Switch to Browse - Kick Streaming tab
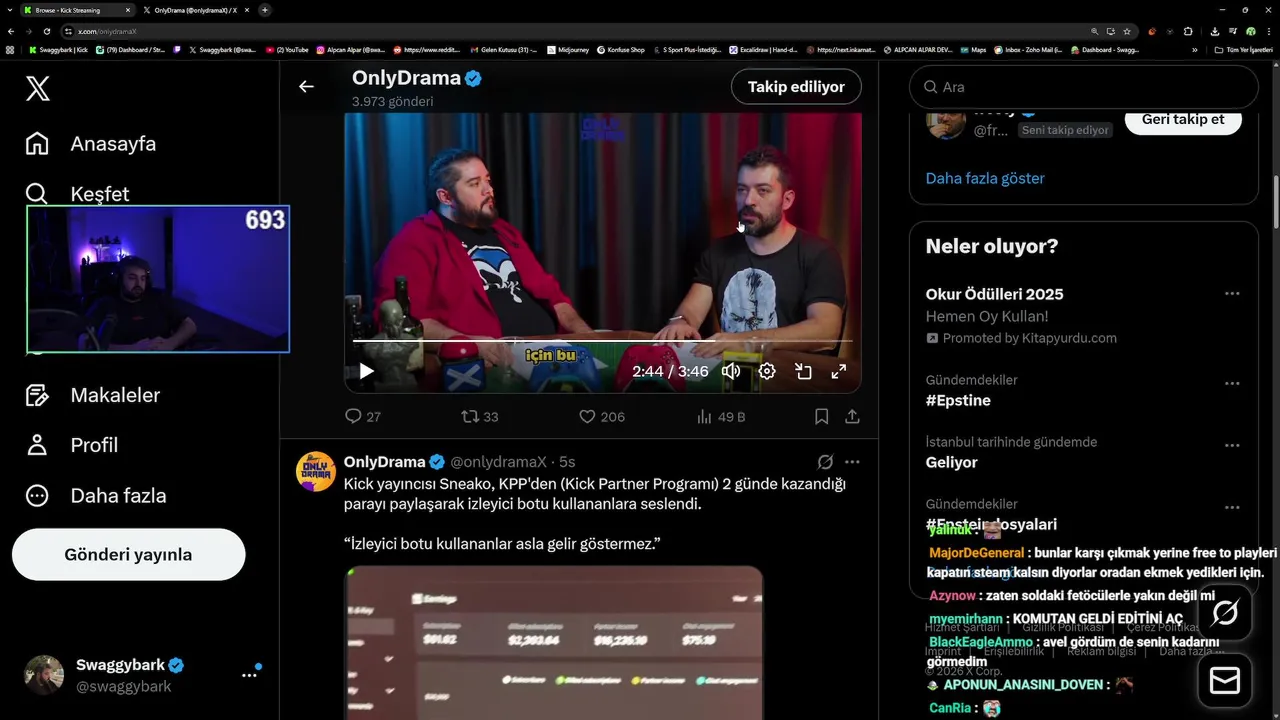Image resolution: width=1280 pixels, height=720 pixels. [76, 9]
